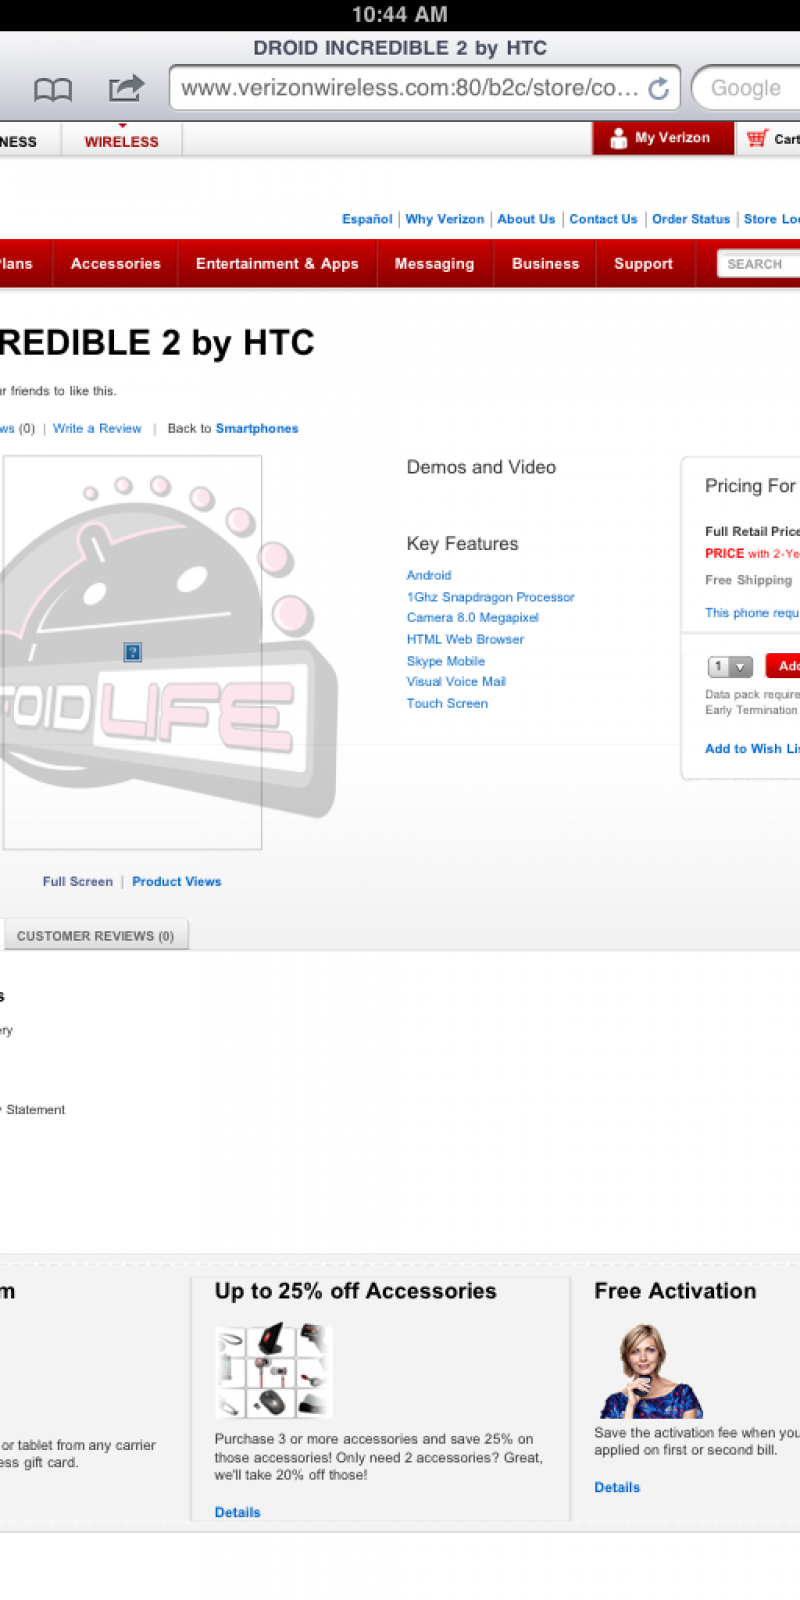The width and height of the screenshot is (800, 1600).
Task: Go to the Support menu item
Action: point(643,264)
